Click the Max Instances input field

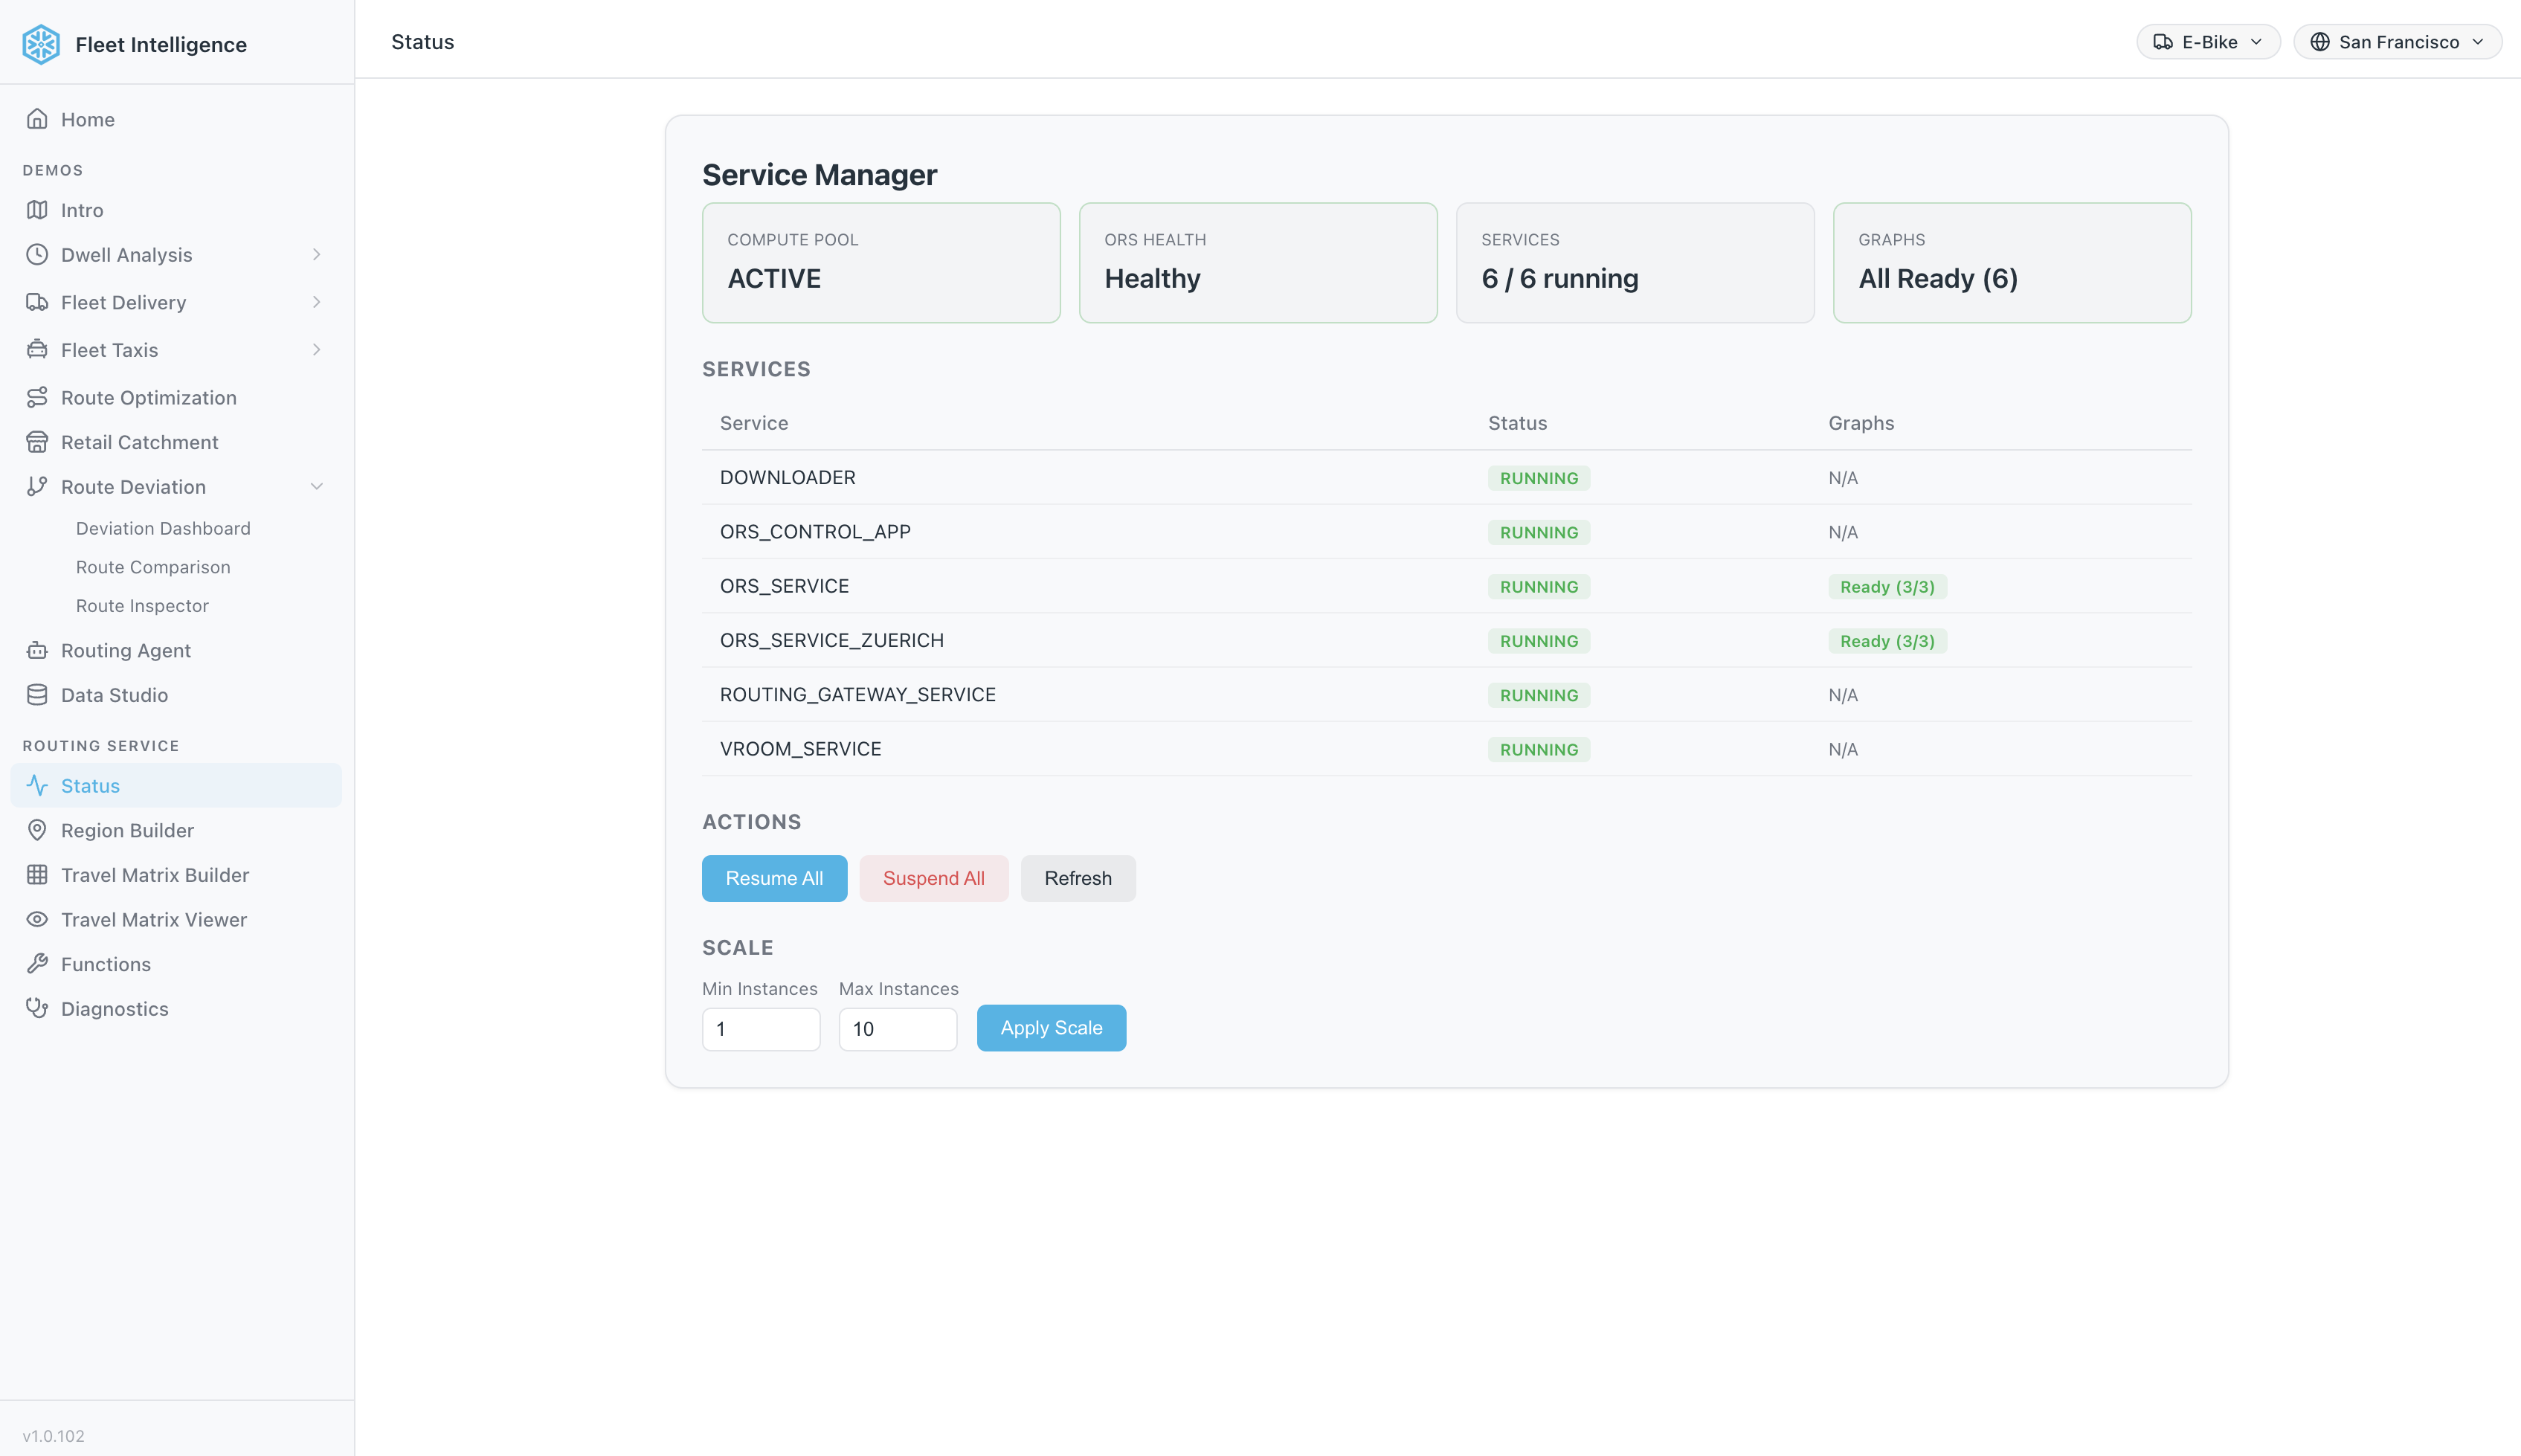coord(897,1029)
